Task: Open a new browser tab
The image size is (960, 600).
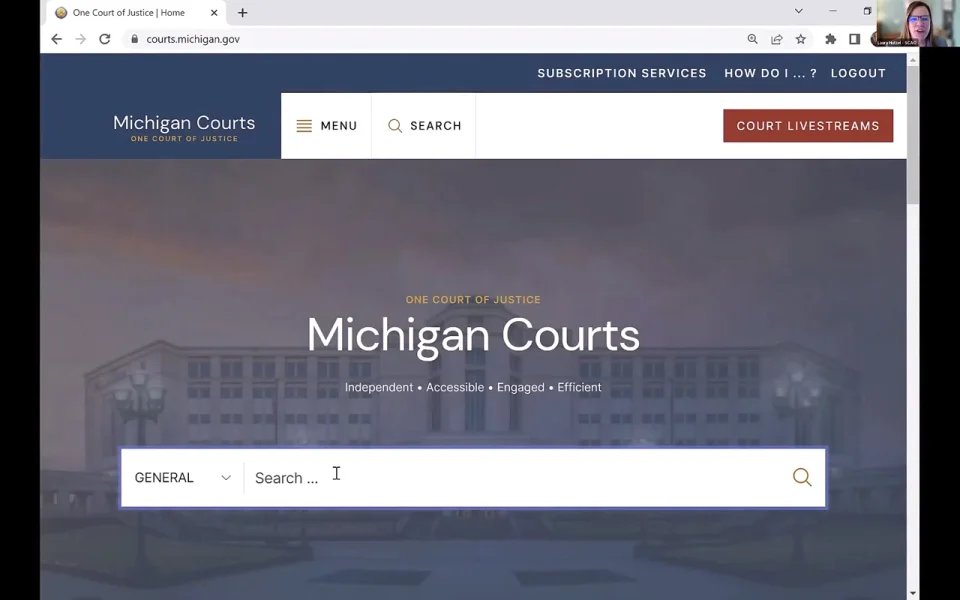Action: point(242,12)
